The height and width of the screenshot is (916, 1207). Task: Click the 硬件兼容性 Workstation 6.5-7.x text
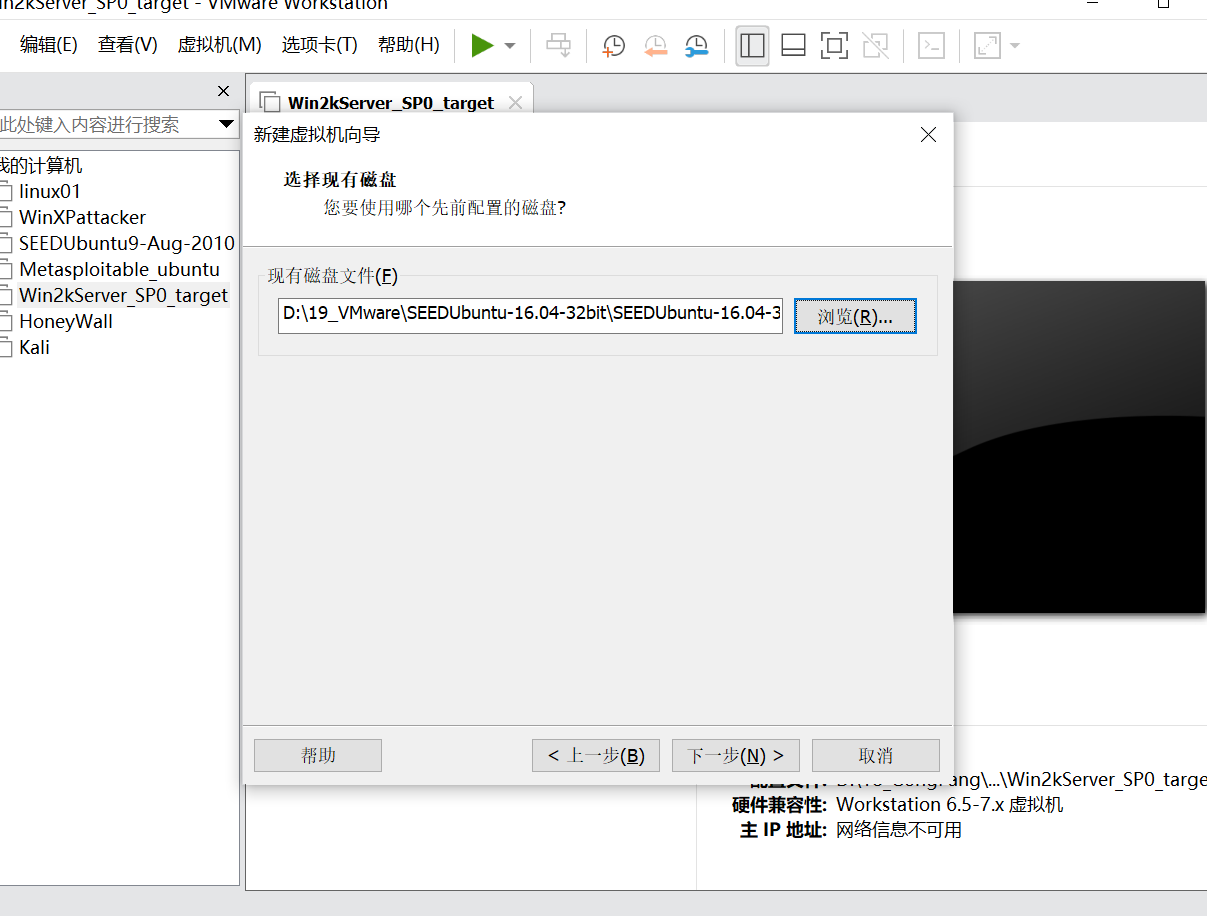tap(898, 804)
